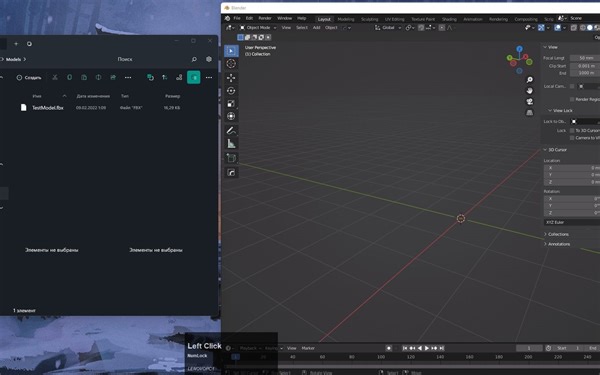Click the blue Z axis on navigation gizmo

519,49
